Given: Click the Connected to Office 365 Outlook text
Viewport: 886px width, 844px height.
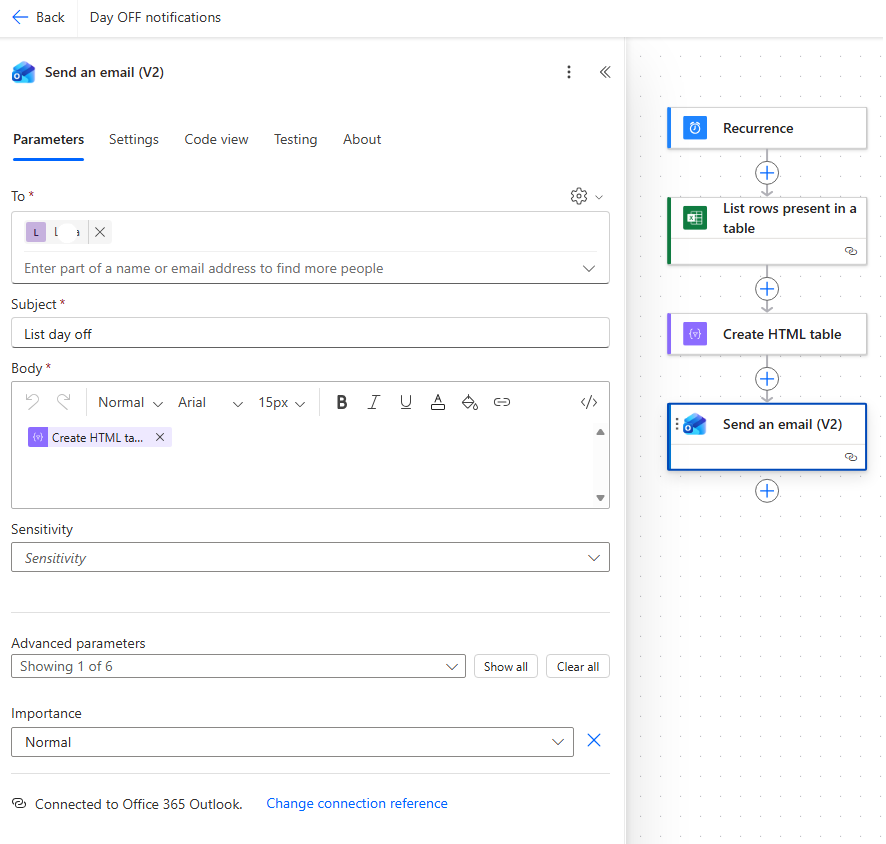Looking at the screenshot, I should [x=138, y=804].
